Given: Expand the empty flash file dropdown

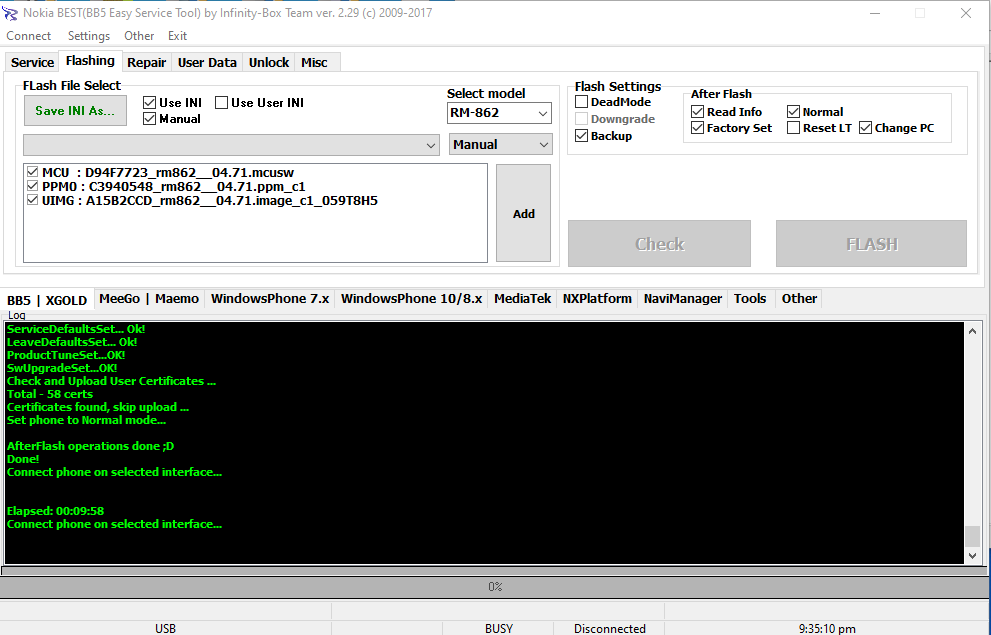Looking at the screenshot, I should tap(231, 145).
